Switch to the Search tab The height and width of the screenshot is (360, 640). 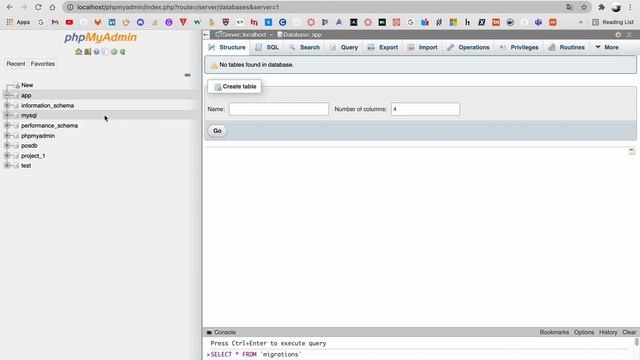[304, 47]
